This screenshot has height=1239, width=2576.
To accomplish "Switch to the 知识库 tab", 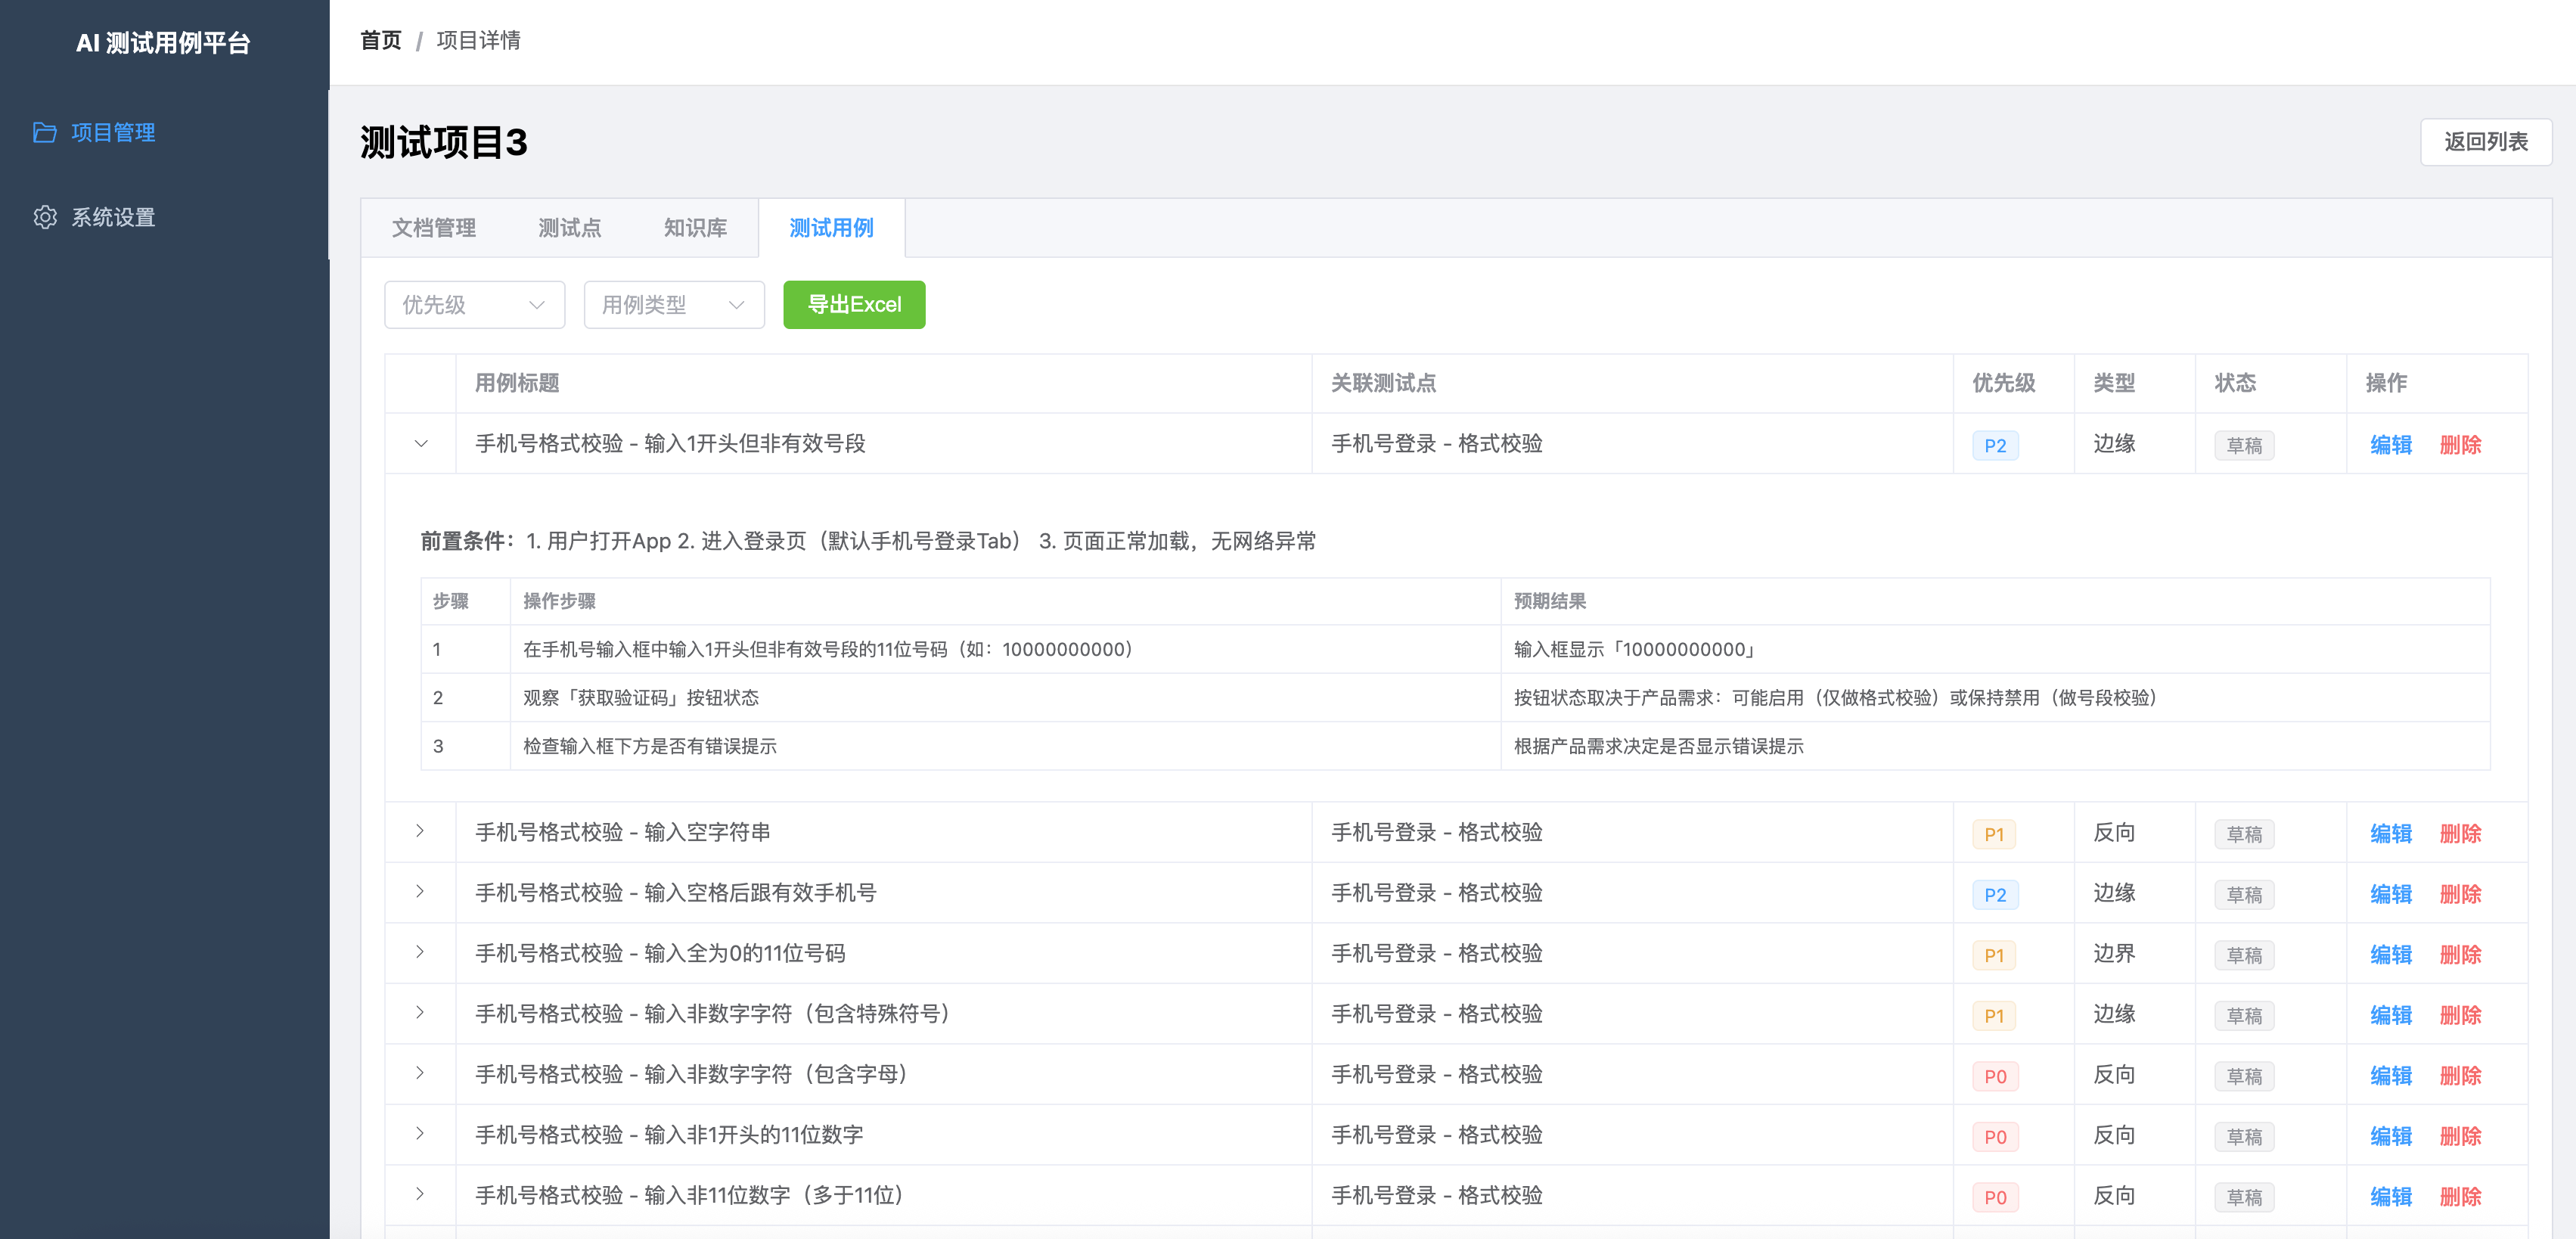I will [694, 228].
